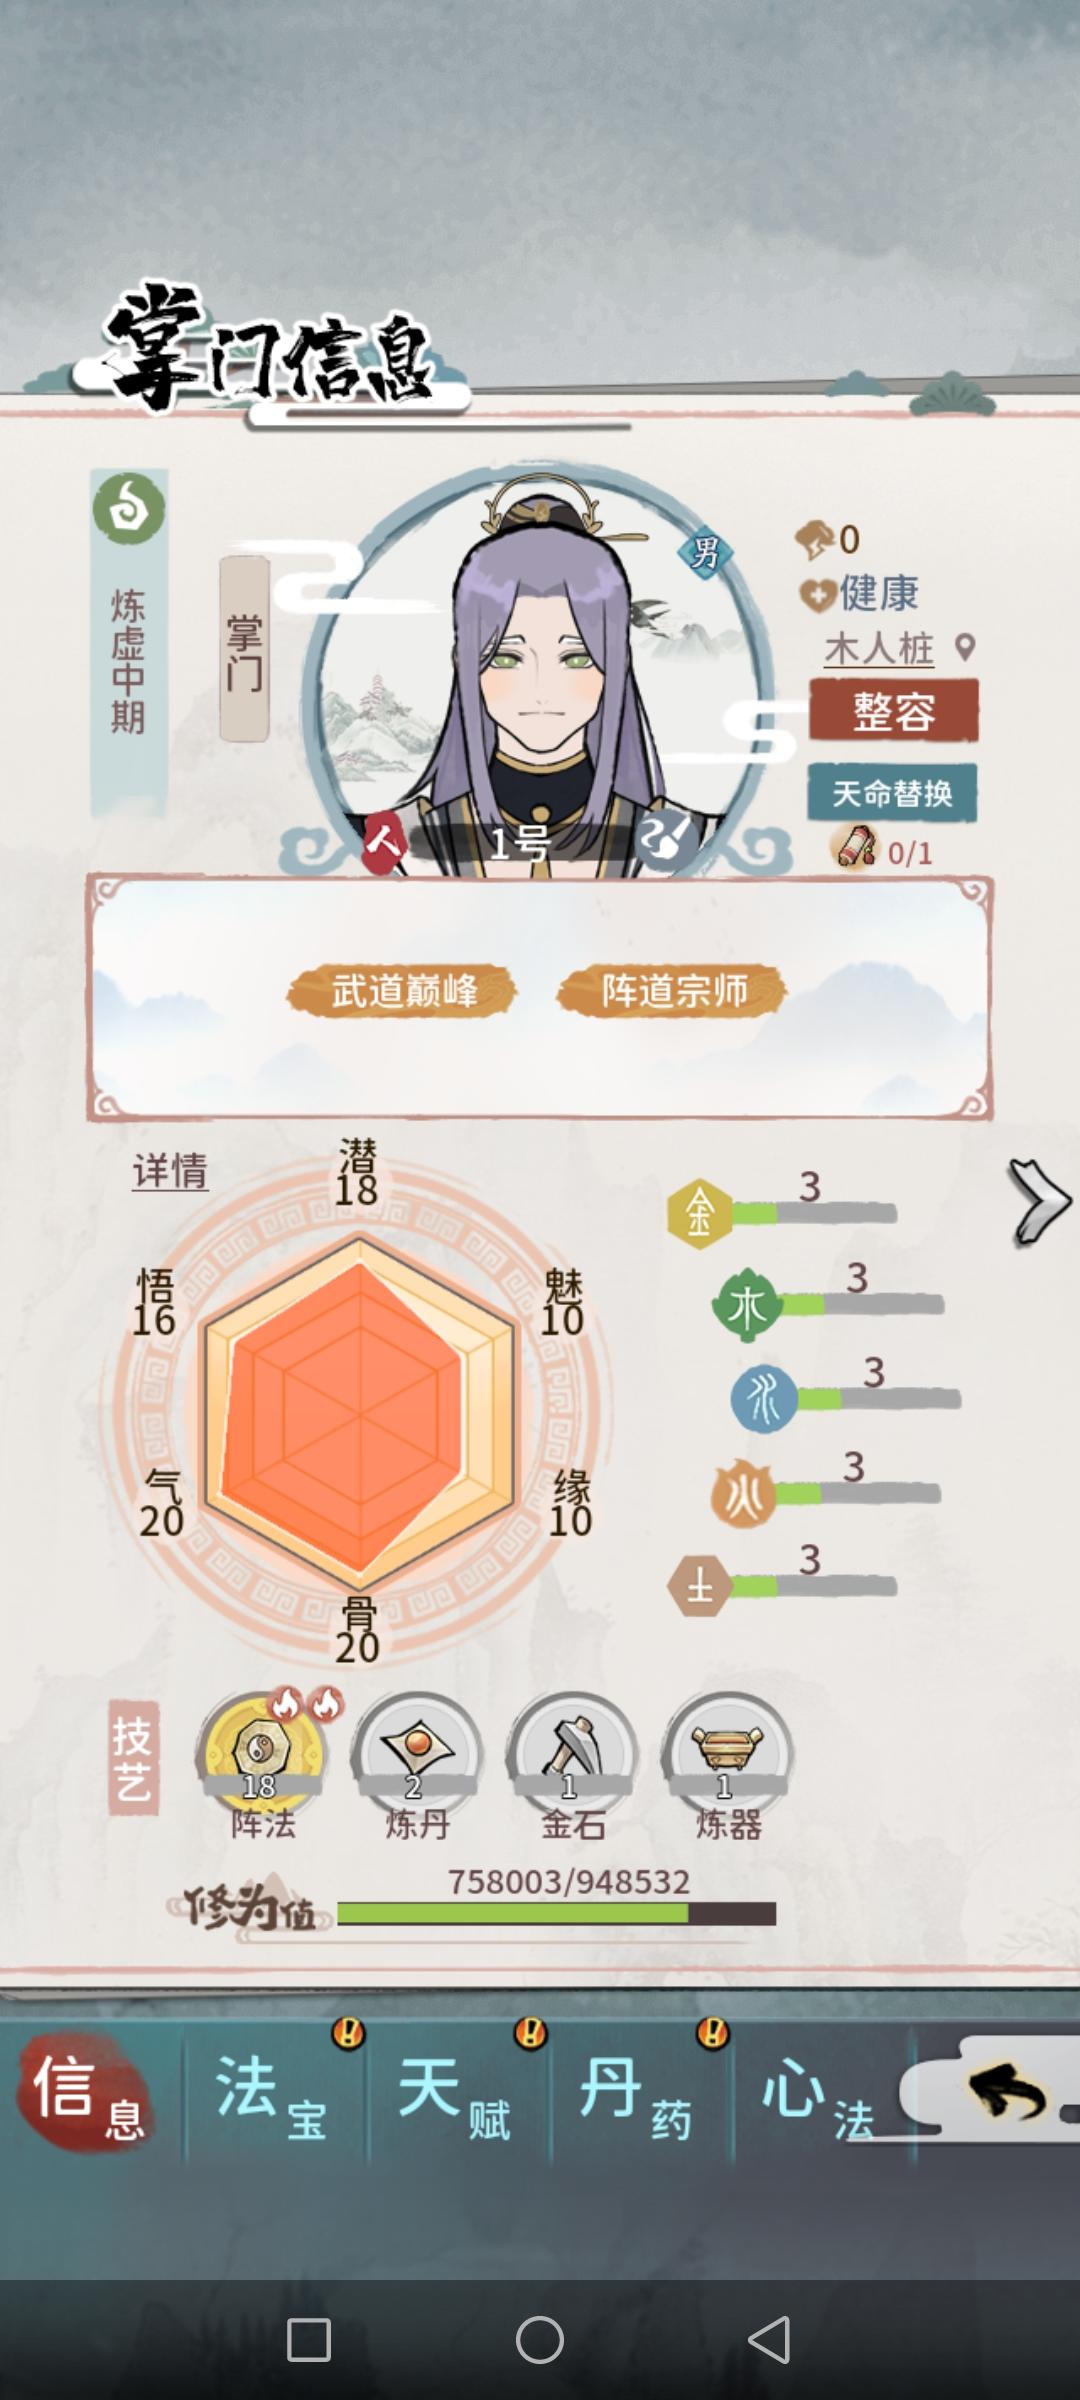Switch to the 天赋 tab
Viewport: 1080px width, 2400px height.
coord(457,2092)
